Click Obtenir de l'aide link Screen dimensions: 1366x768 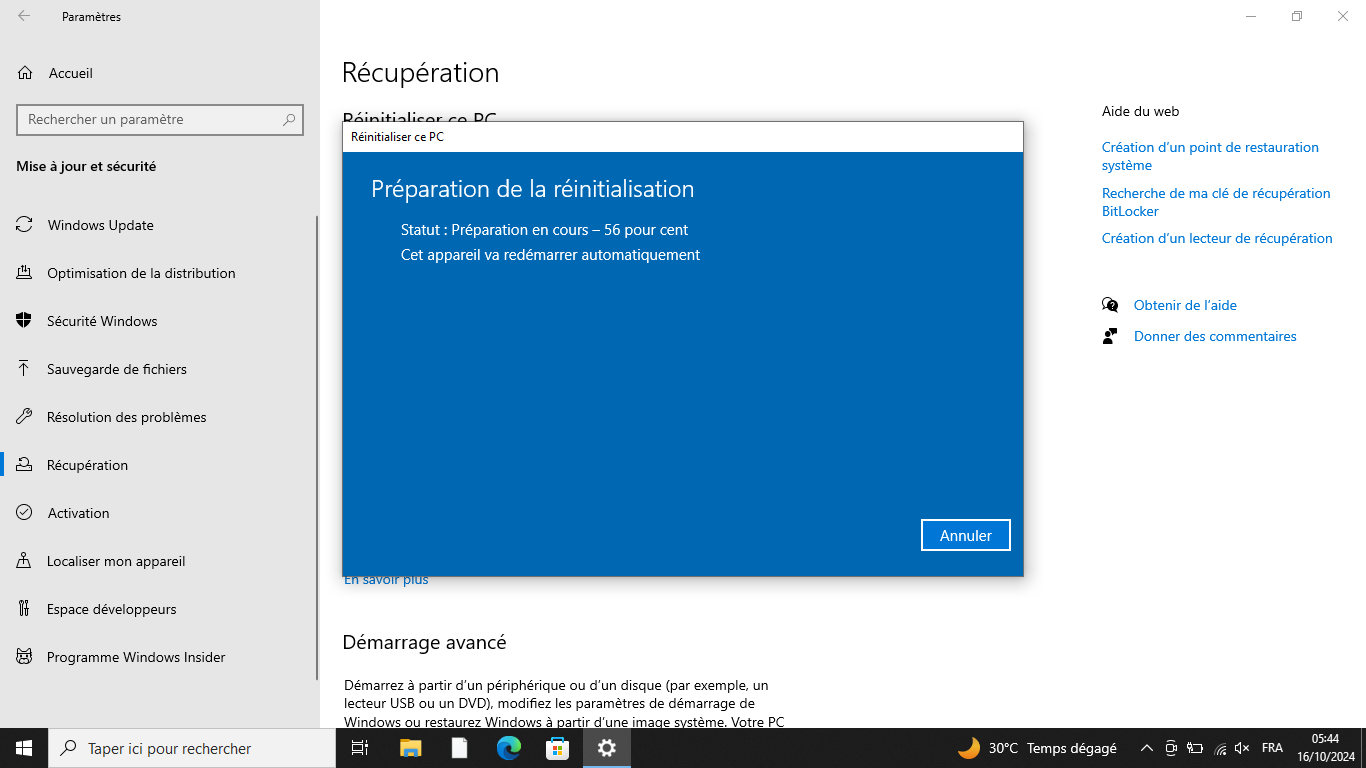(x=1185, y=305)
